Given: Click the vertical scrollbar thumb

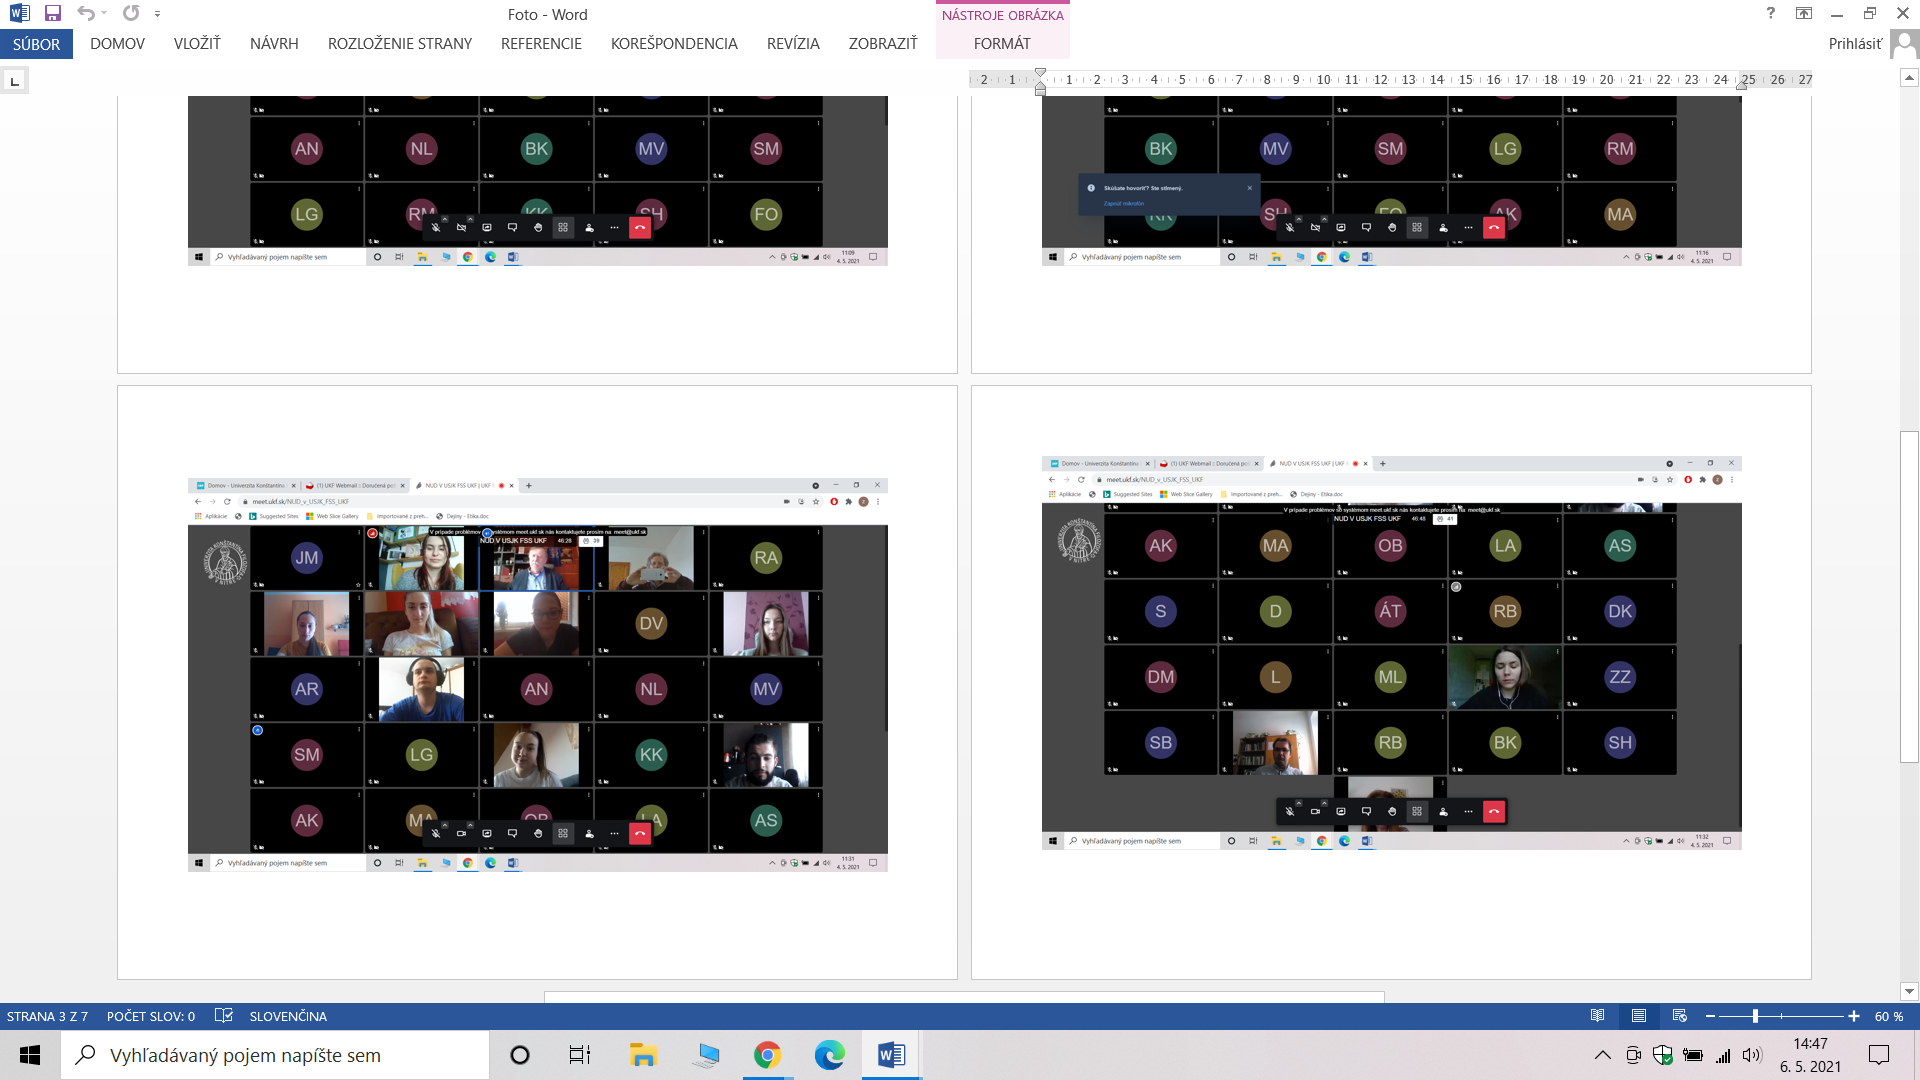Looking at the screenshot, I should click(1909, 597).
